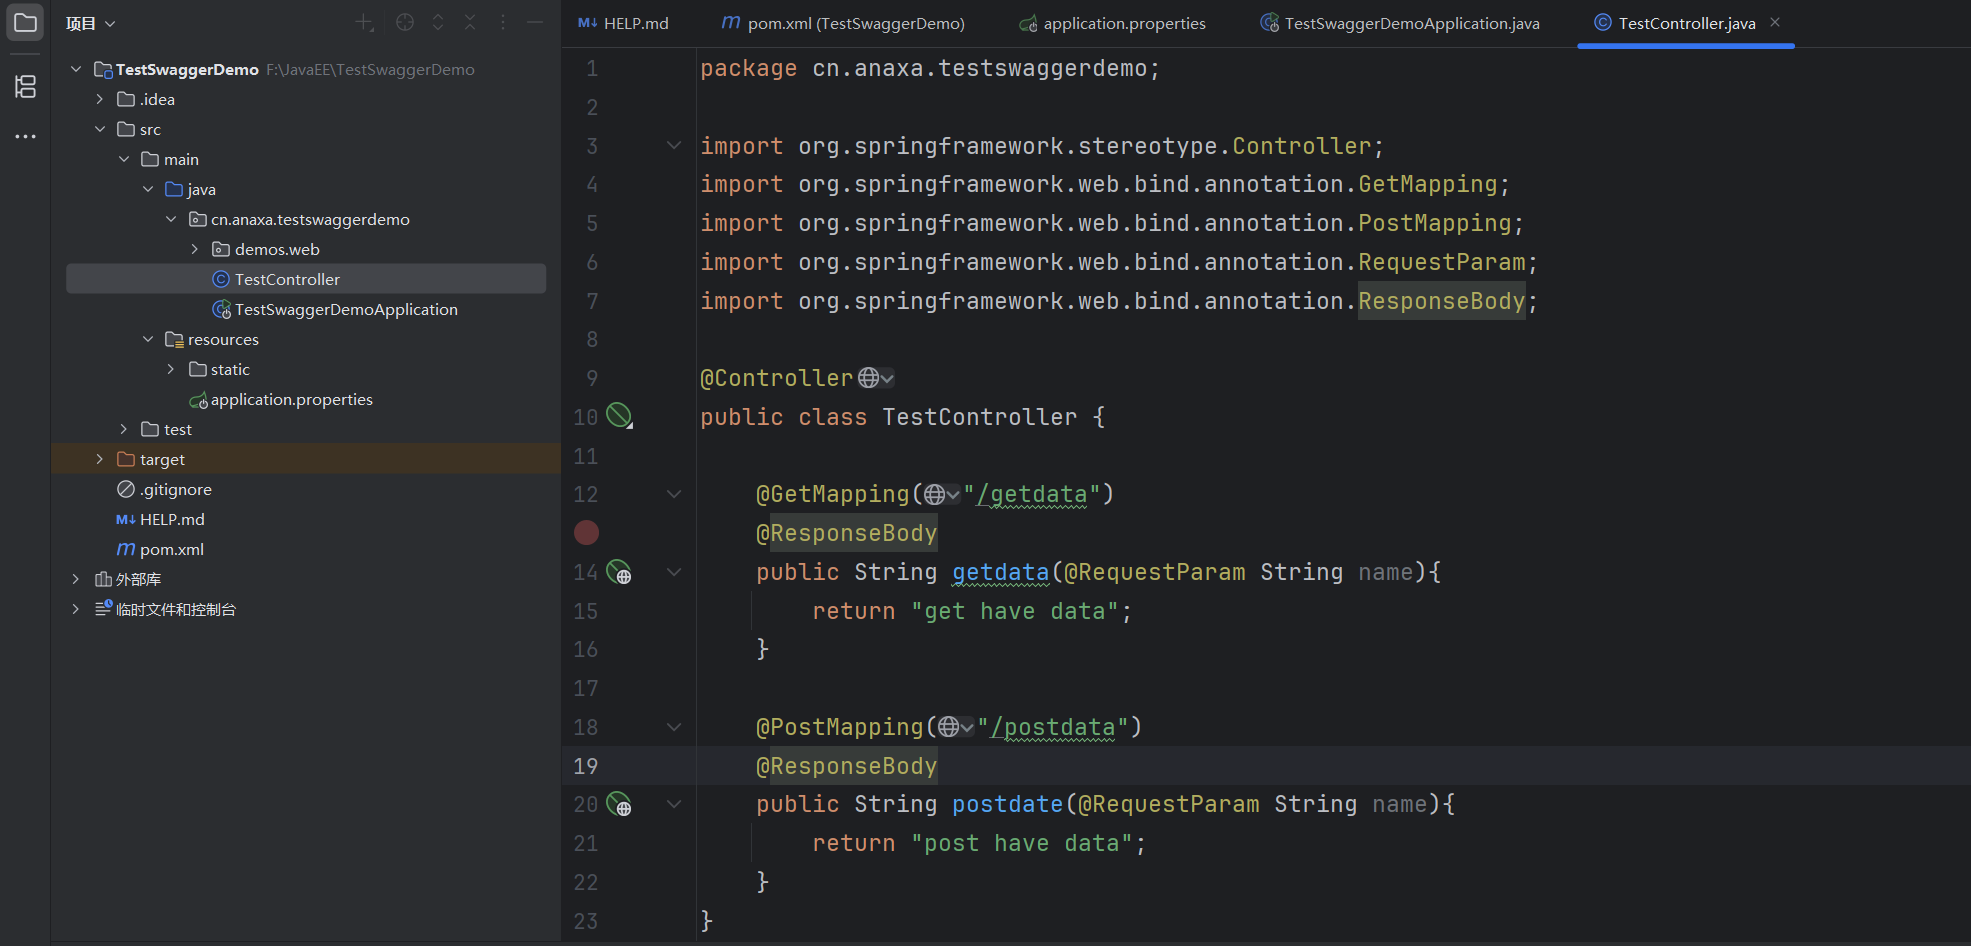Click the globe icon inside @PostMapping

click(955, 727)
